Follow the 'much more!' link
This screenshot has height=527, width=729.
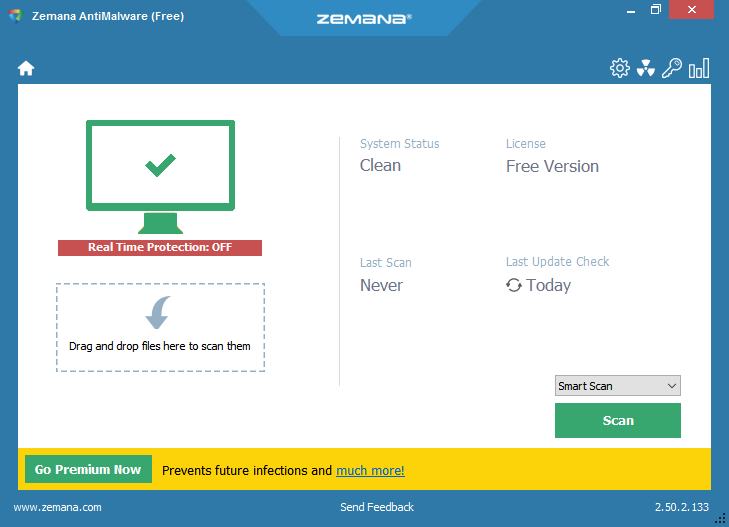(x=370, y=470)
